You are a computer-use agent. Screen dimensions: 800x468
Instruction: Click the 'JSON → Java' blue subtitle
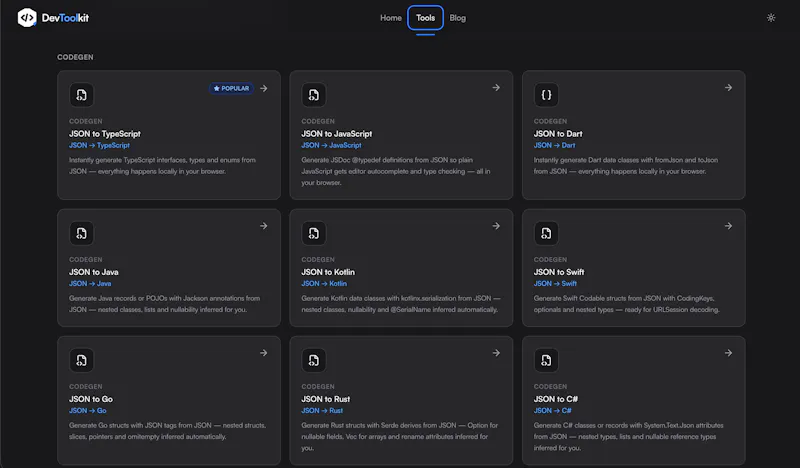[90, 284]
